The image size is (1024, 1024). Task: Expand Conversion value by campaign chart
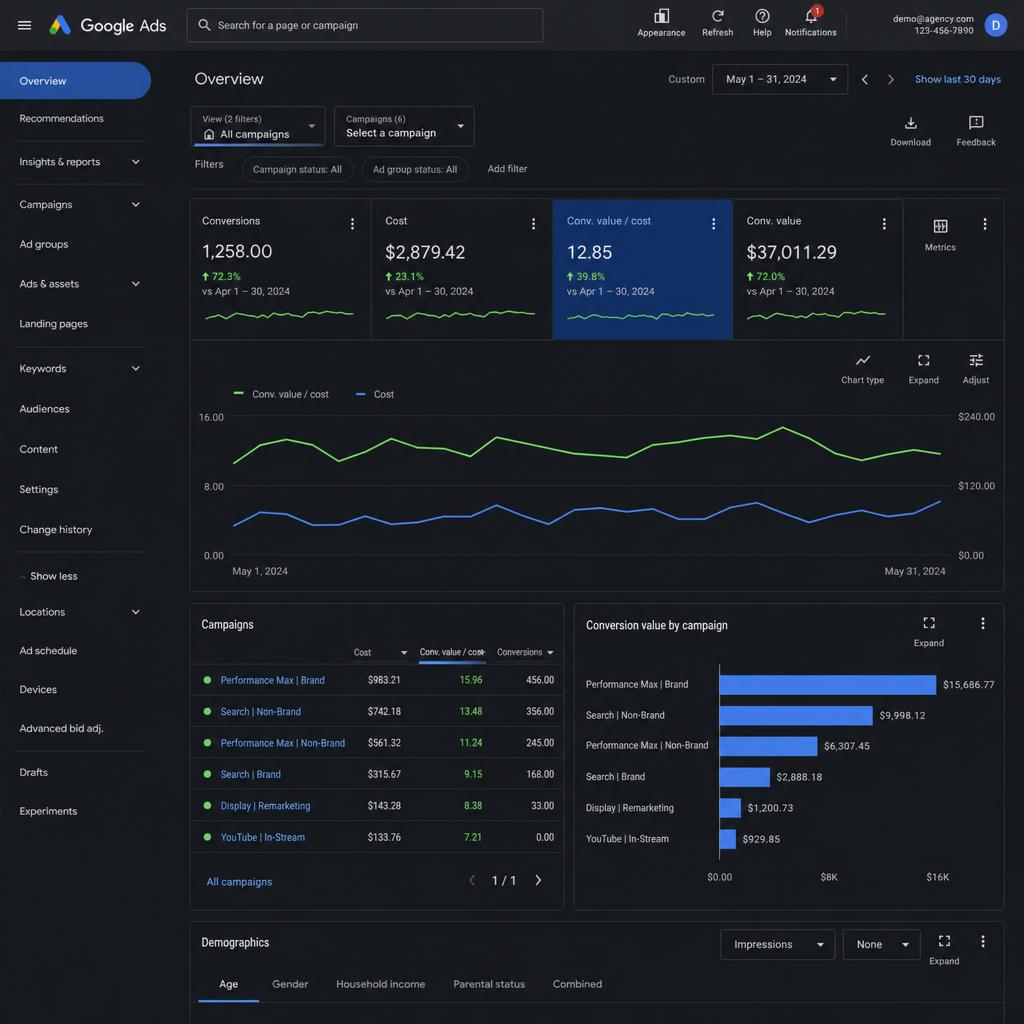[x=928, y=631]
